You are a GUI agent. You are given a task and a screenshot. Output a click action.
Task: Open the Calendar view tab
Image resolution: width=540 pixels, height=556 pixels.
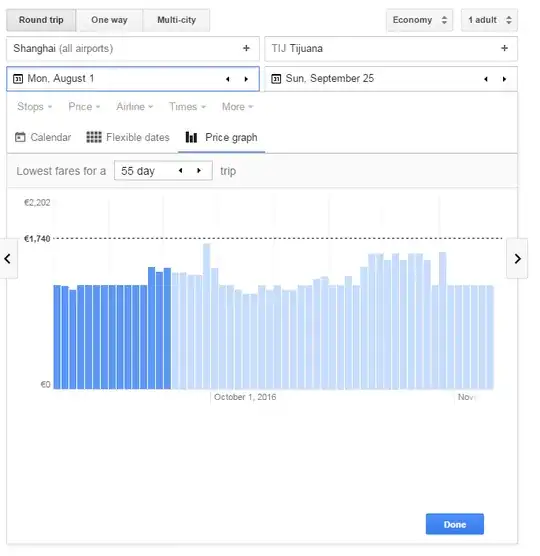click(43, 137)
